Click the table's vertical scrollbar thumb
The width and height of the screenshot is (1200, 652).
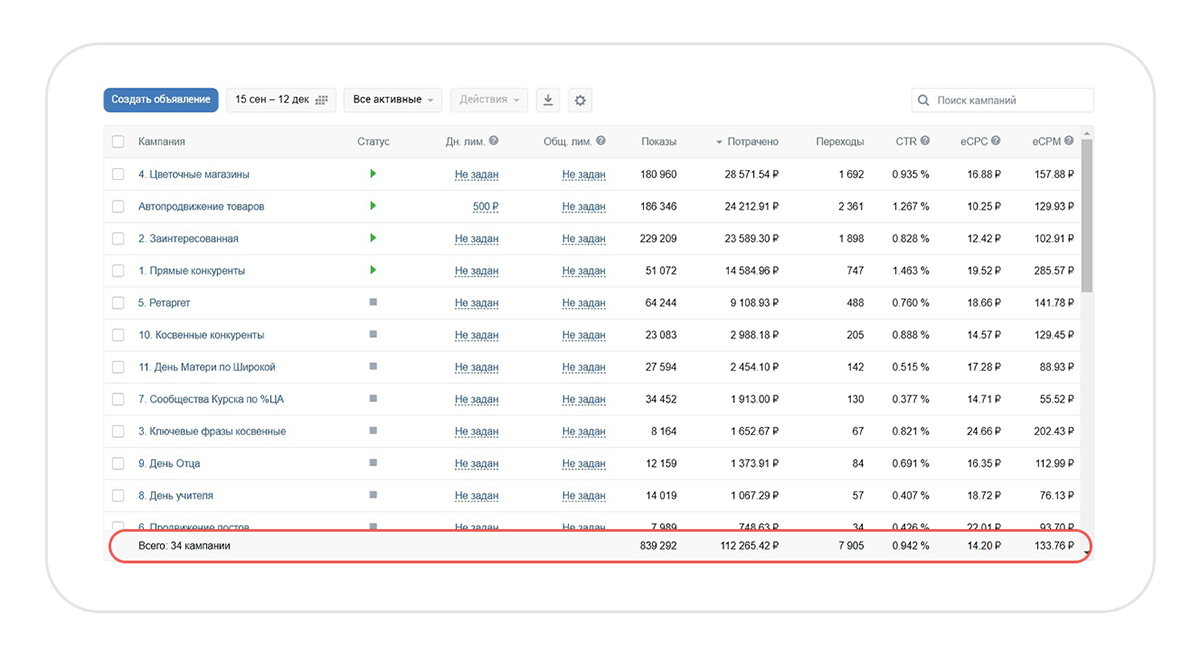[1087, 215]
